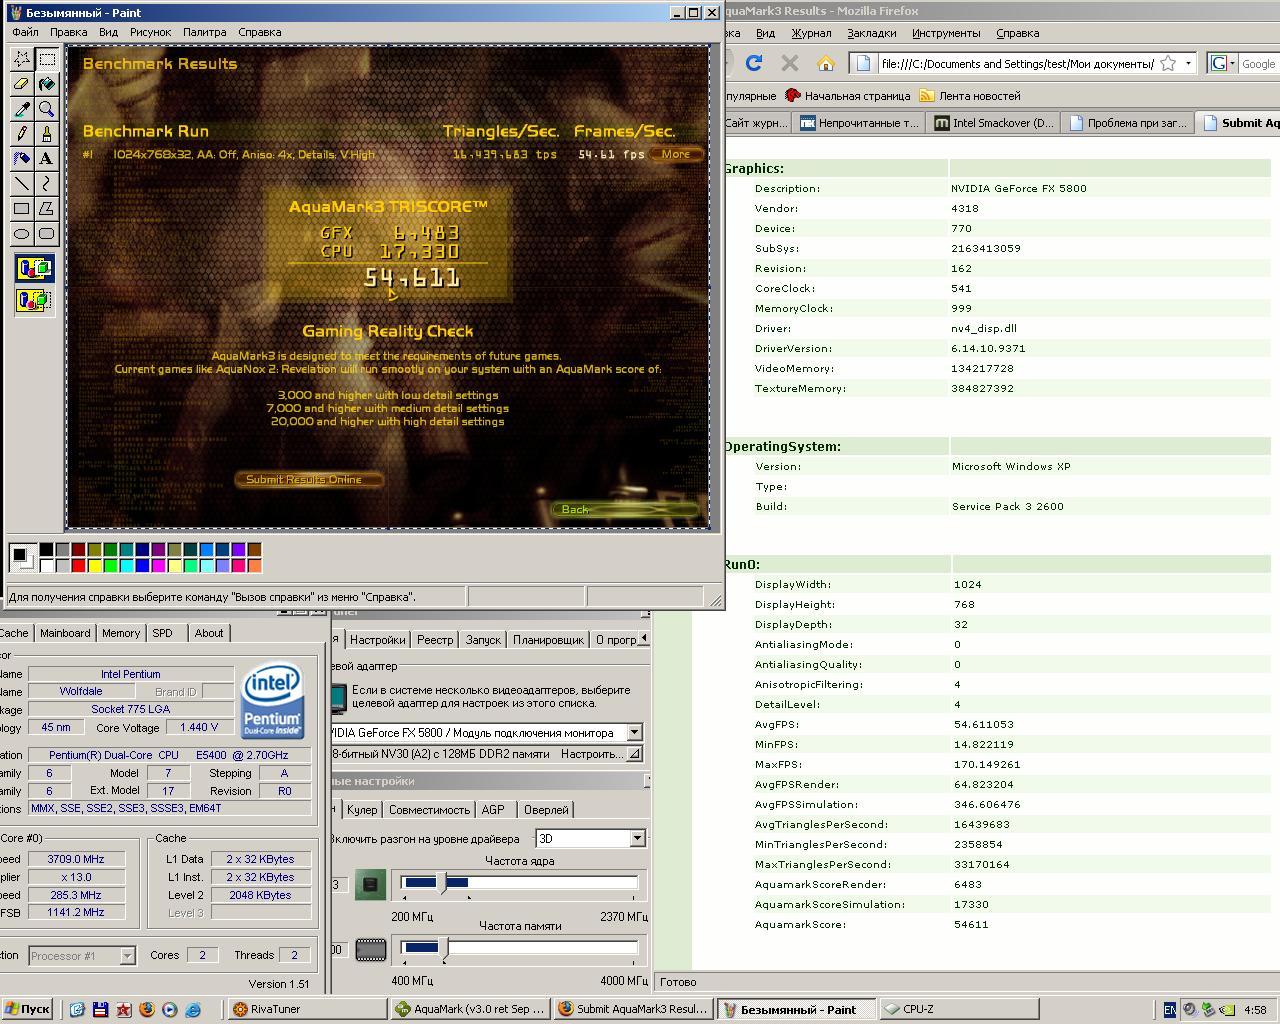Open Firefox menu Инструменты
Screen dimensions: 1280x1024
pos(946,33)
